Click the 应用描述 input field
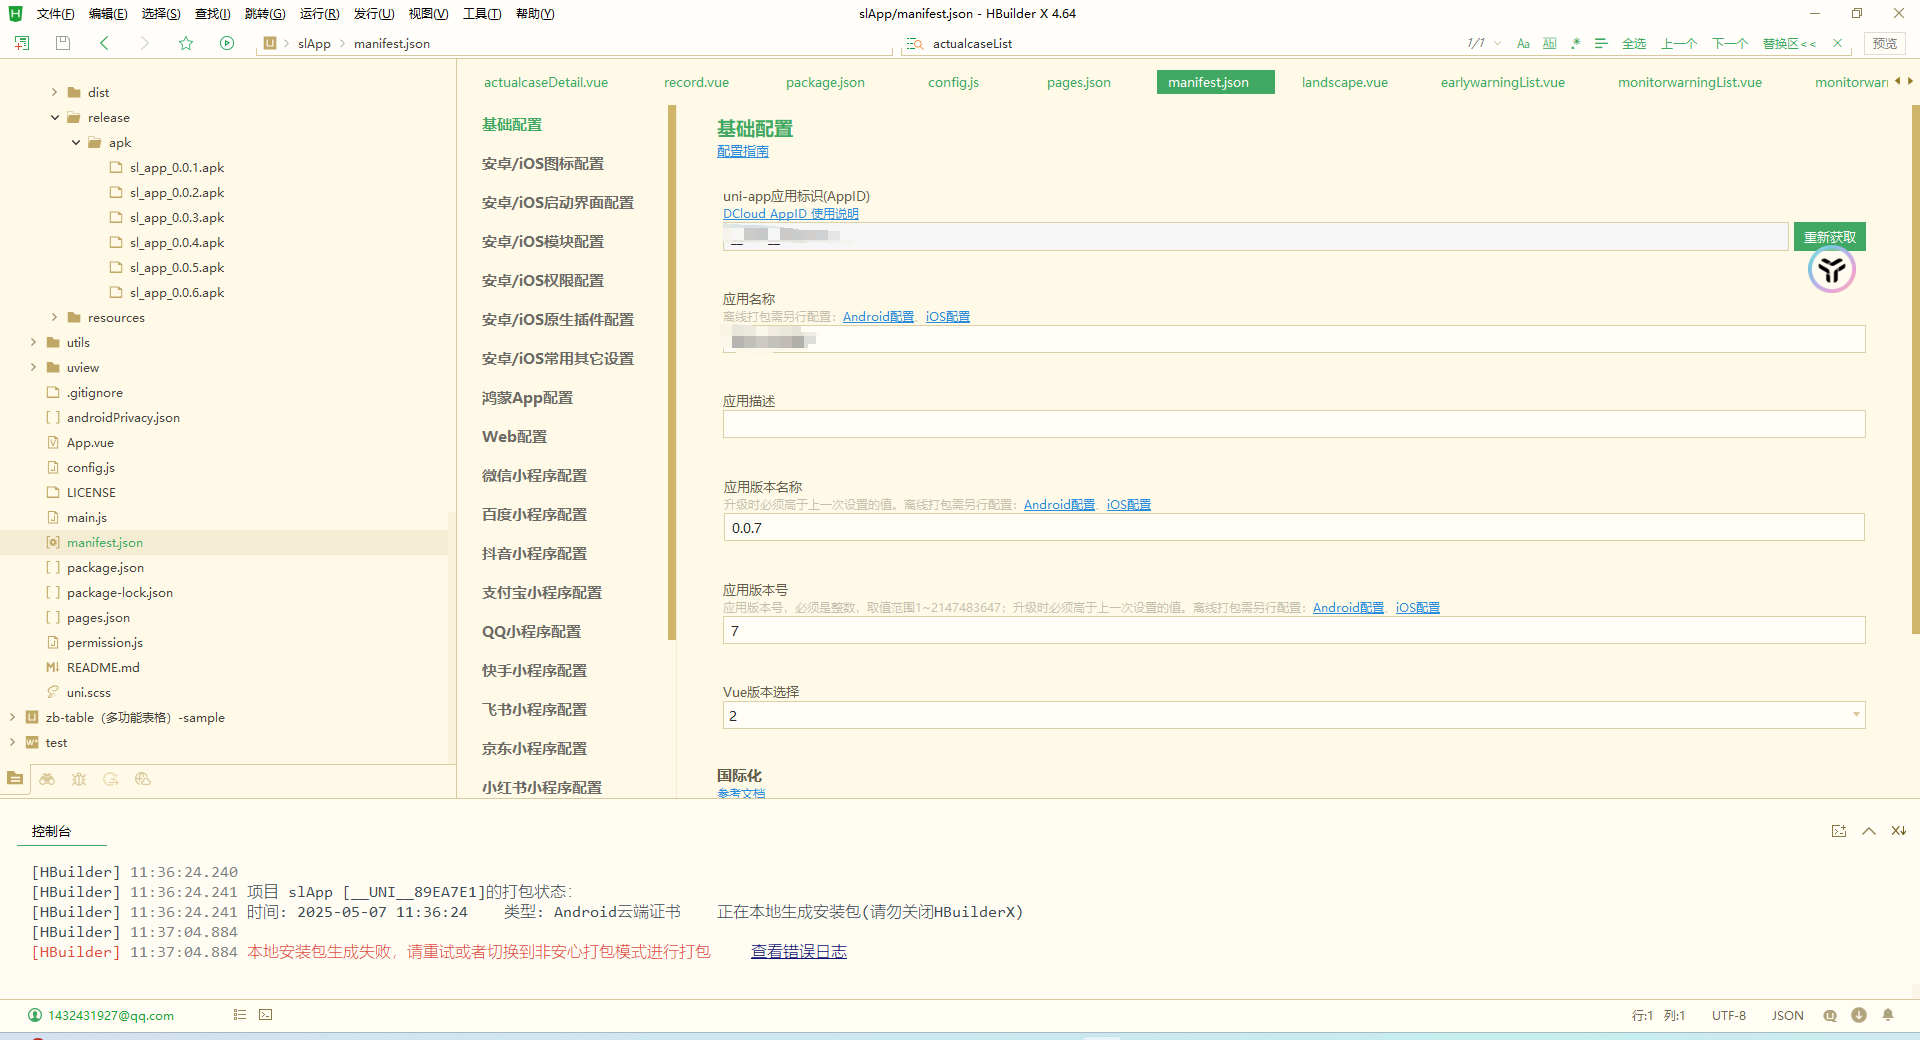This screenshot has height=1040, width=1920. 1294,424
